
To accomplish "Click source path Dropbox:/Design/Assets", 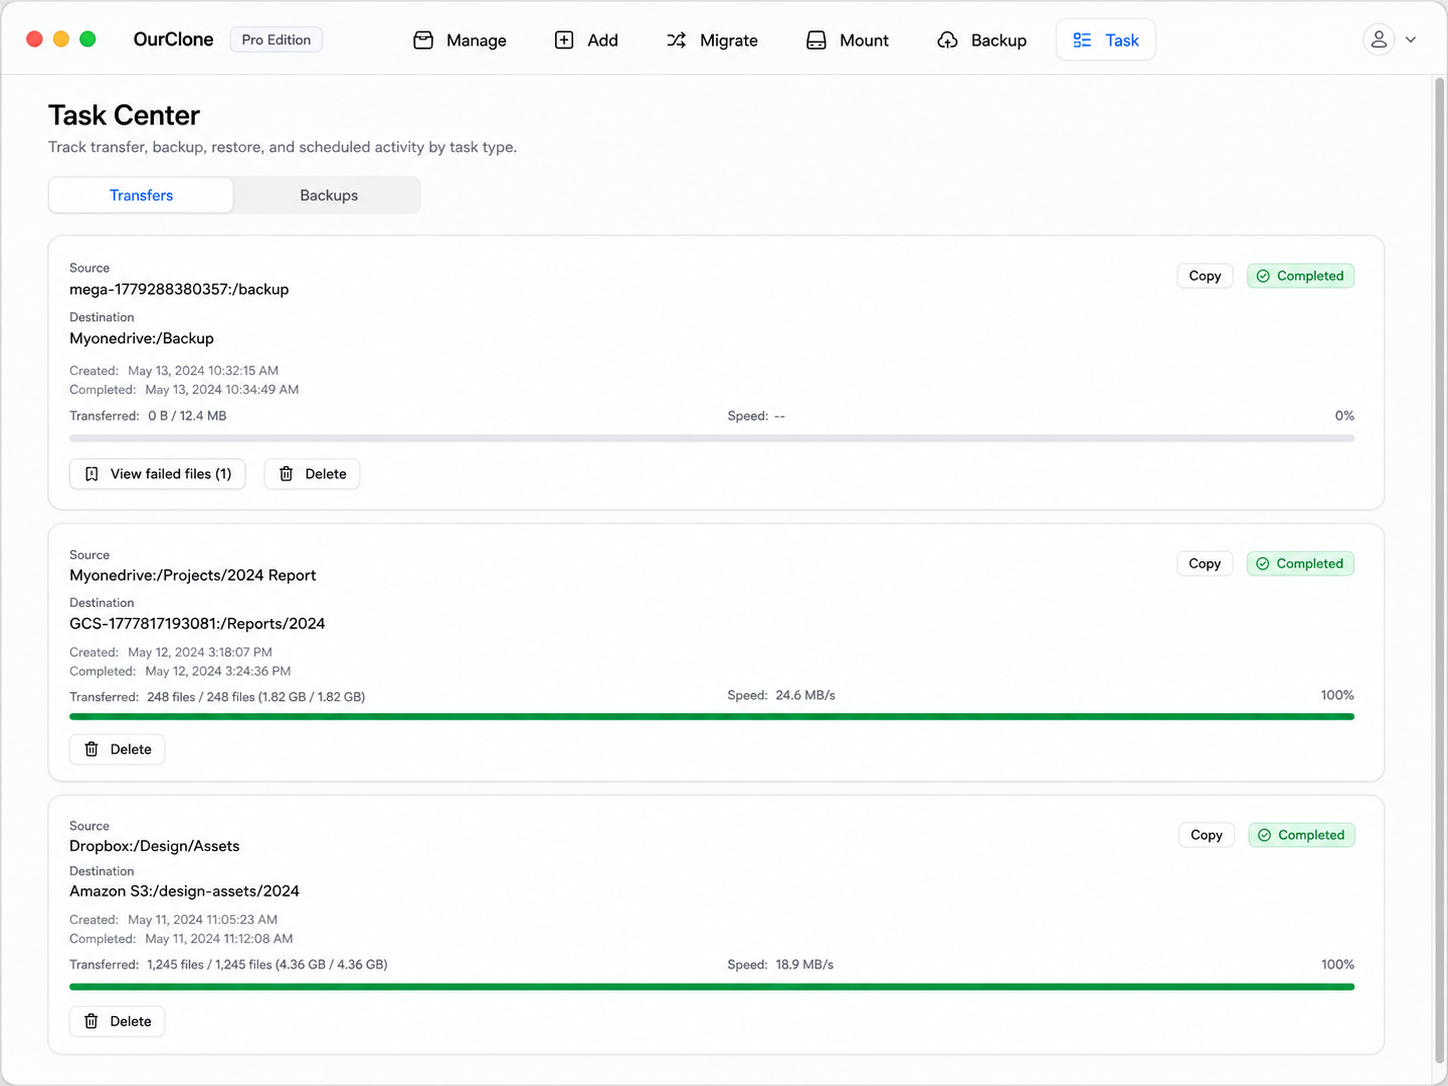I will click(x=154, y=846).
